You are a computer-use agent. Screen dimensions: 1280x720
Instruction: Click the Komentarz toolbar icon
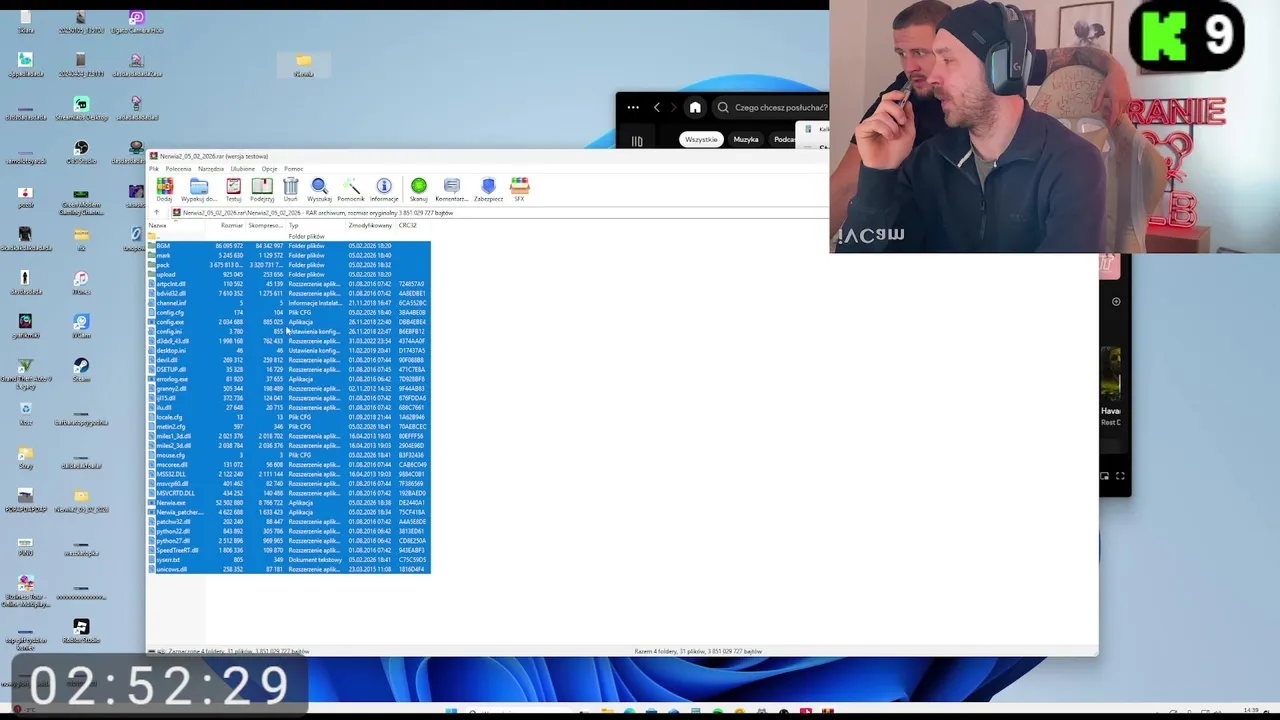(452, 189)
